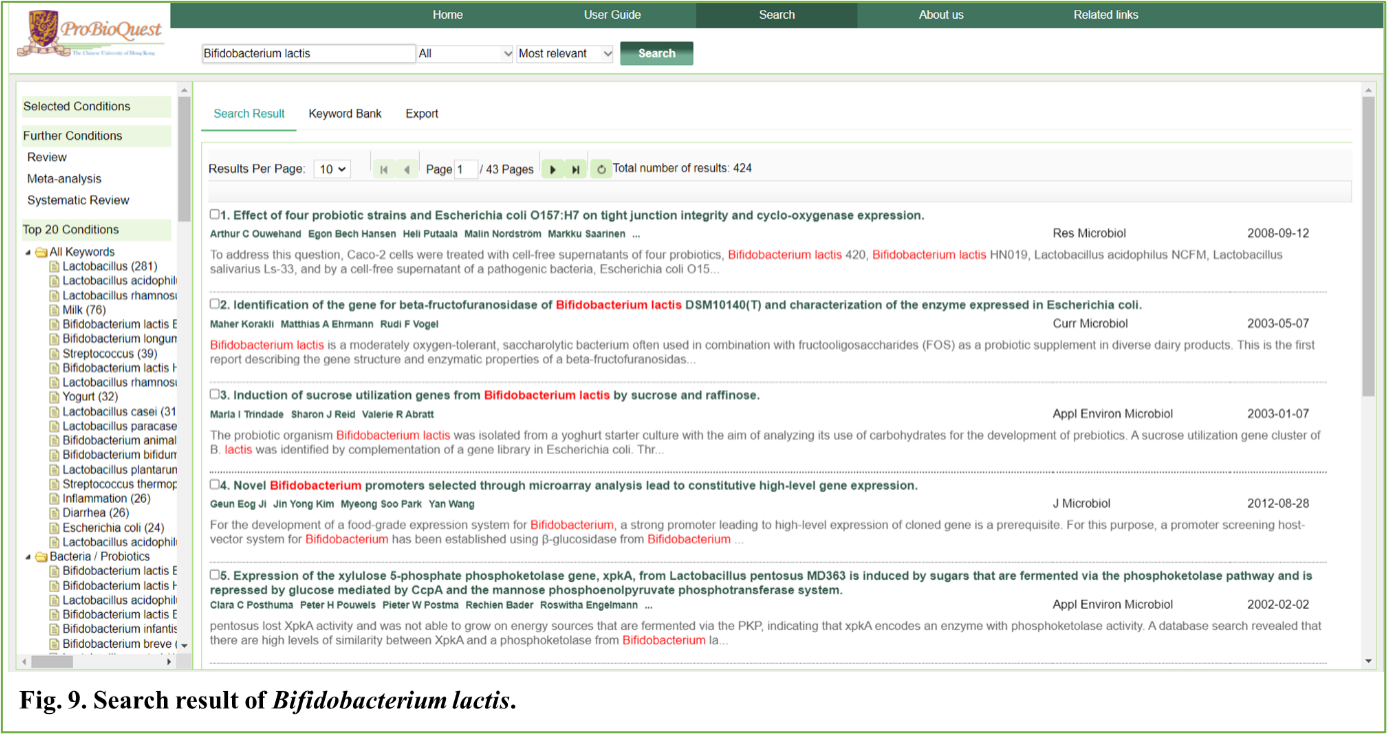
Task: Filter by Meta-analysis condition
Action: (x=64, y=179)
